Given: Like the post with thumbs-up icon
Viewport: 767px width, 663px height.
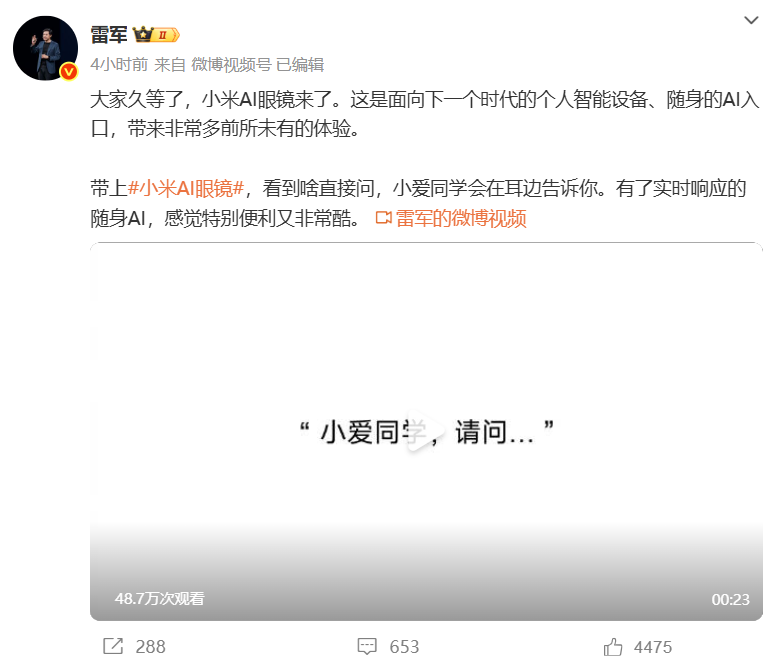Looking at the screenshot, I should click(x=612, y=646).
